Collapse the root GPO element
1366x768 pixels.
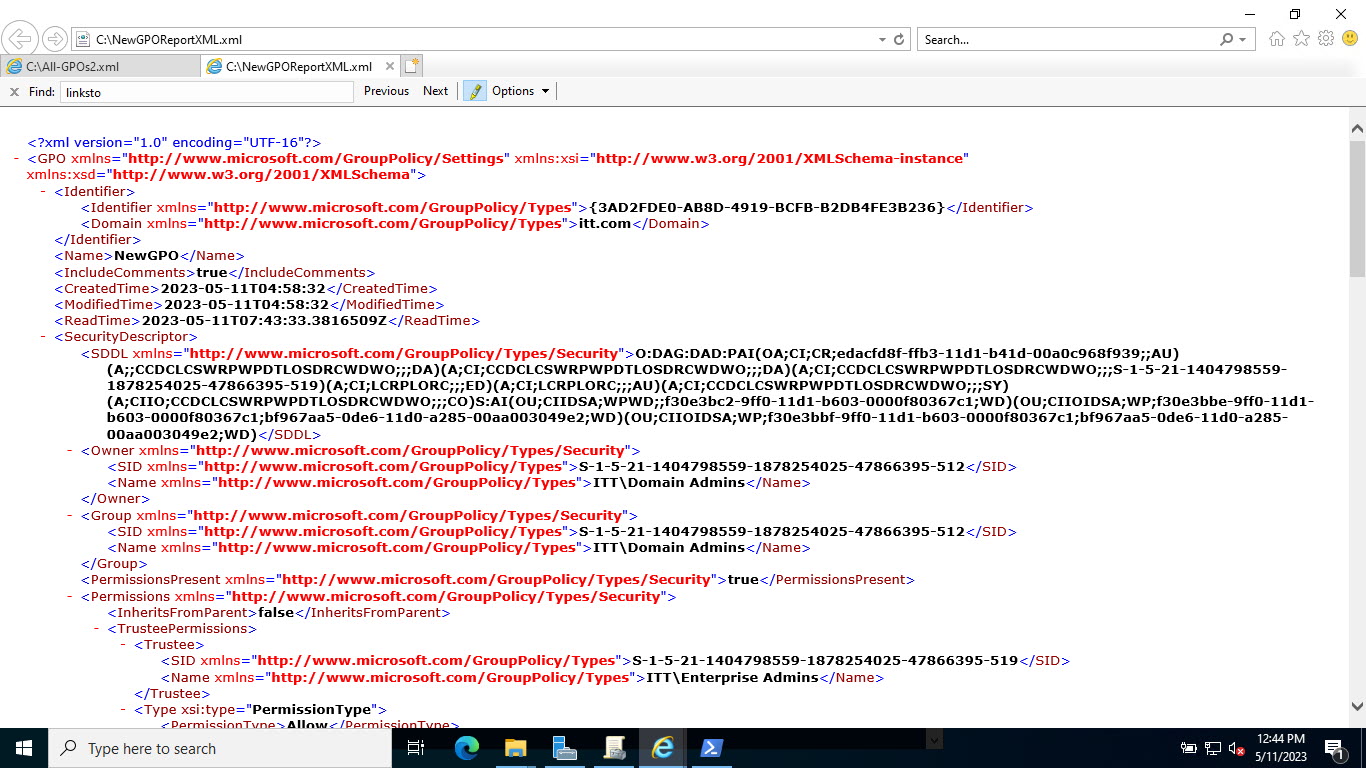click(15, 158)
